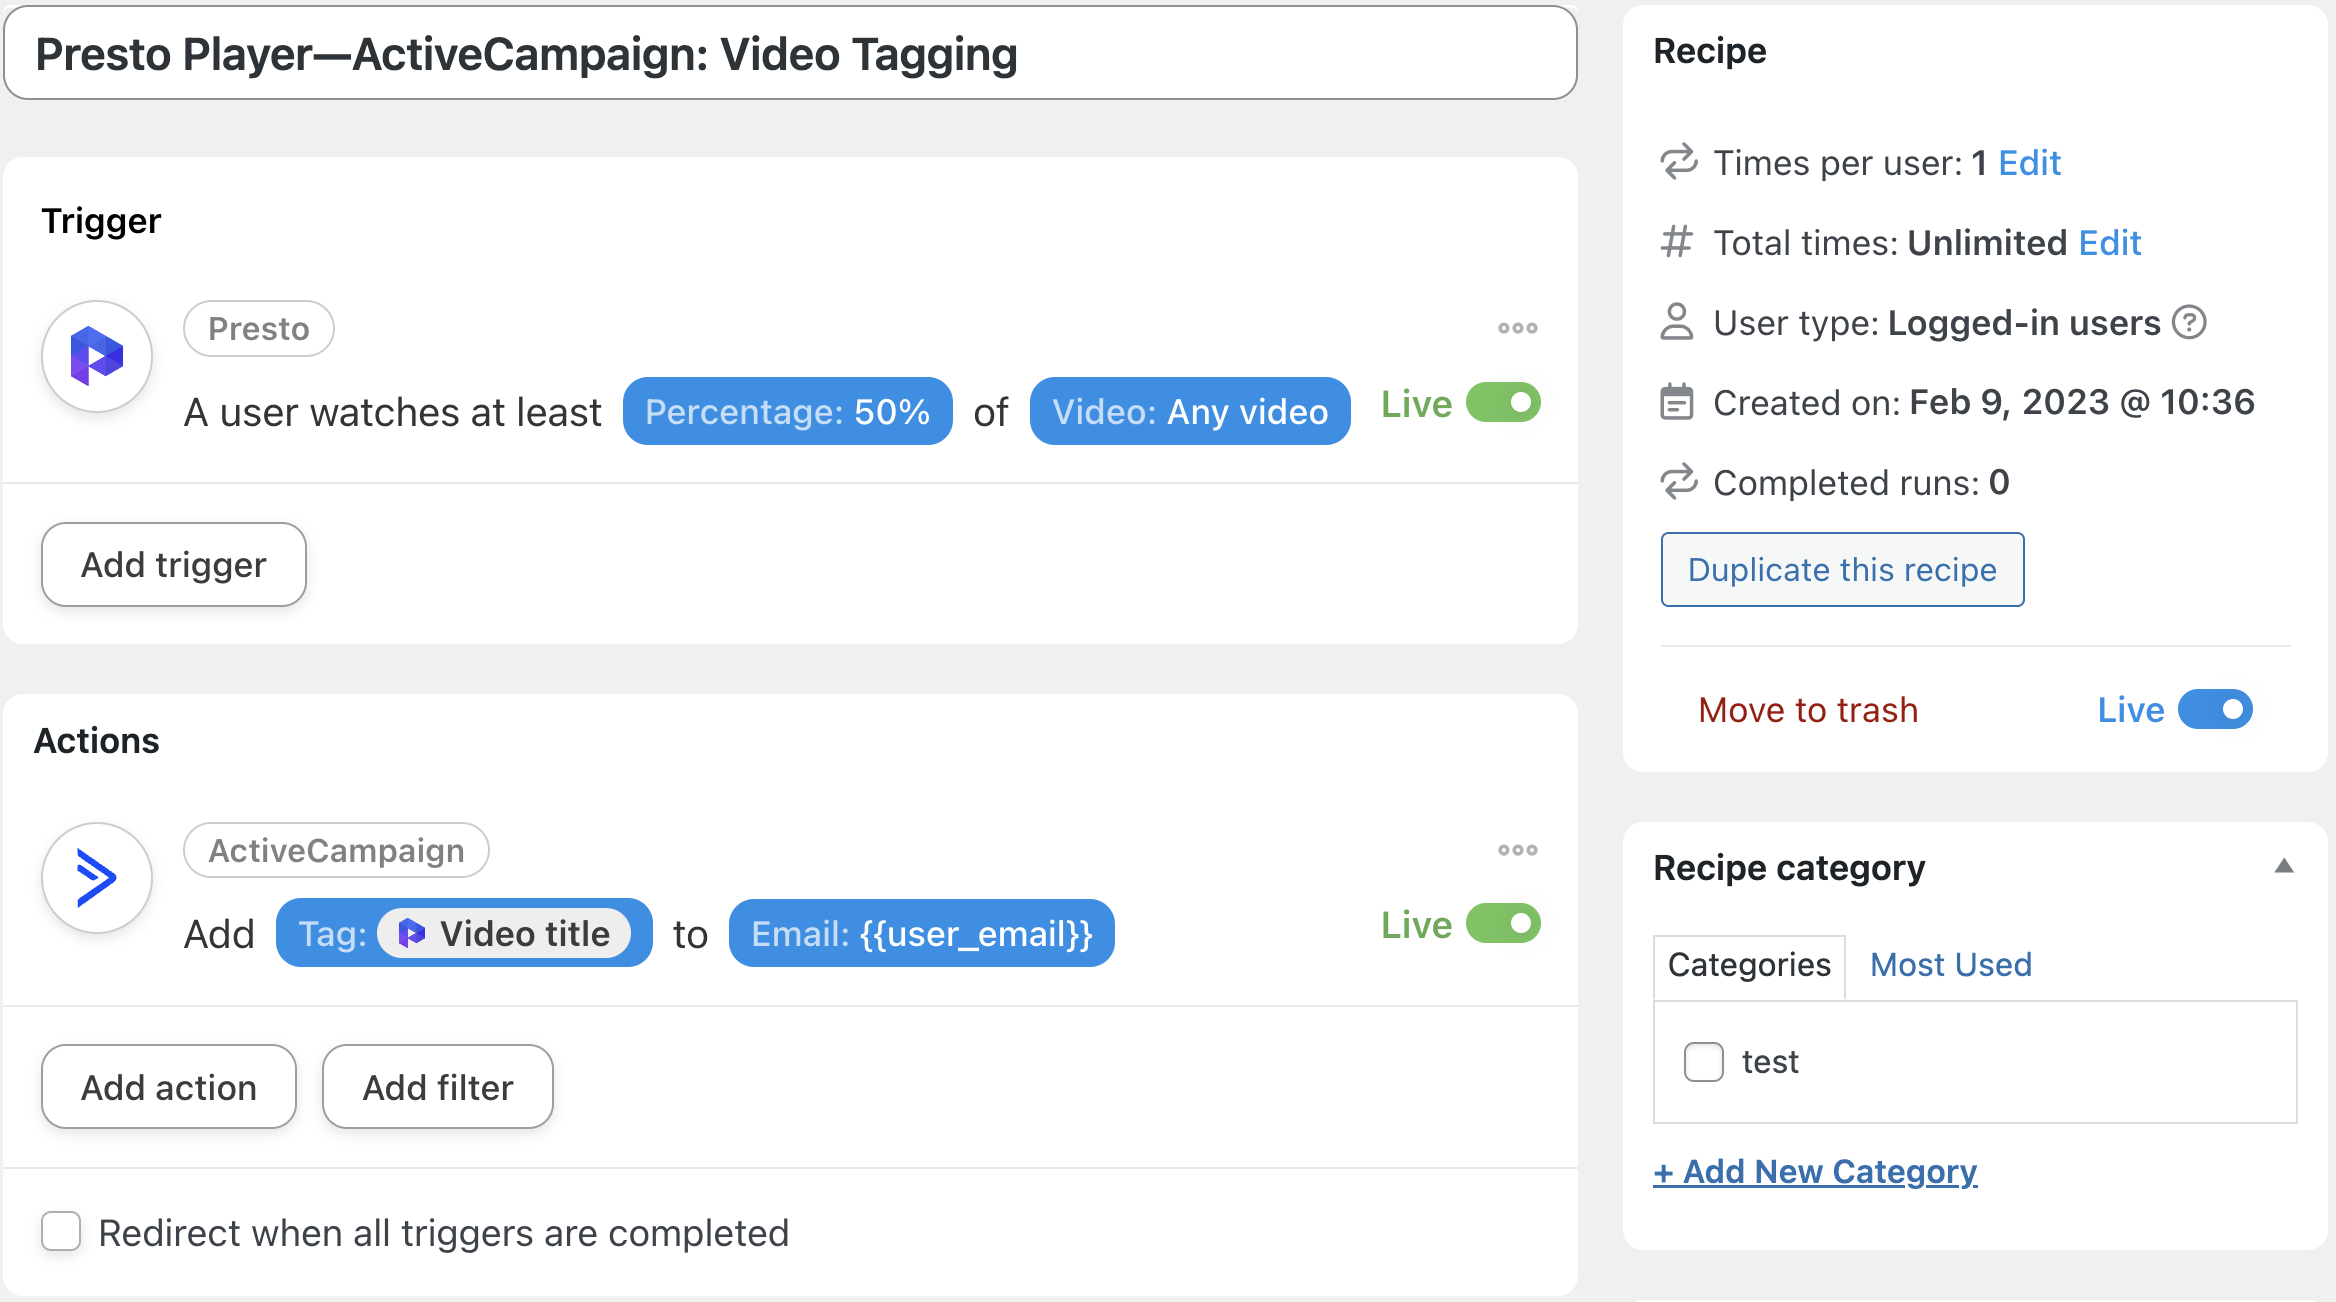Open the Tag: Video title field
Screen dimensions: 2336x1302
(464, 933)
